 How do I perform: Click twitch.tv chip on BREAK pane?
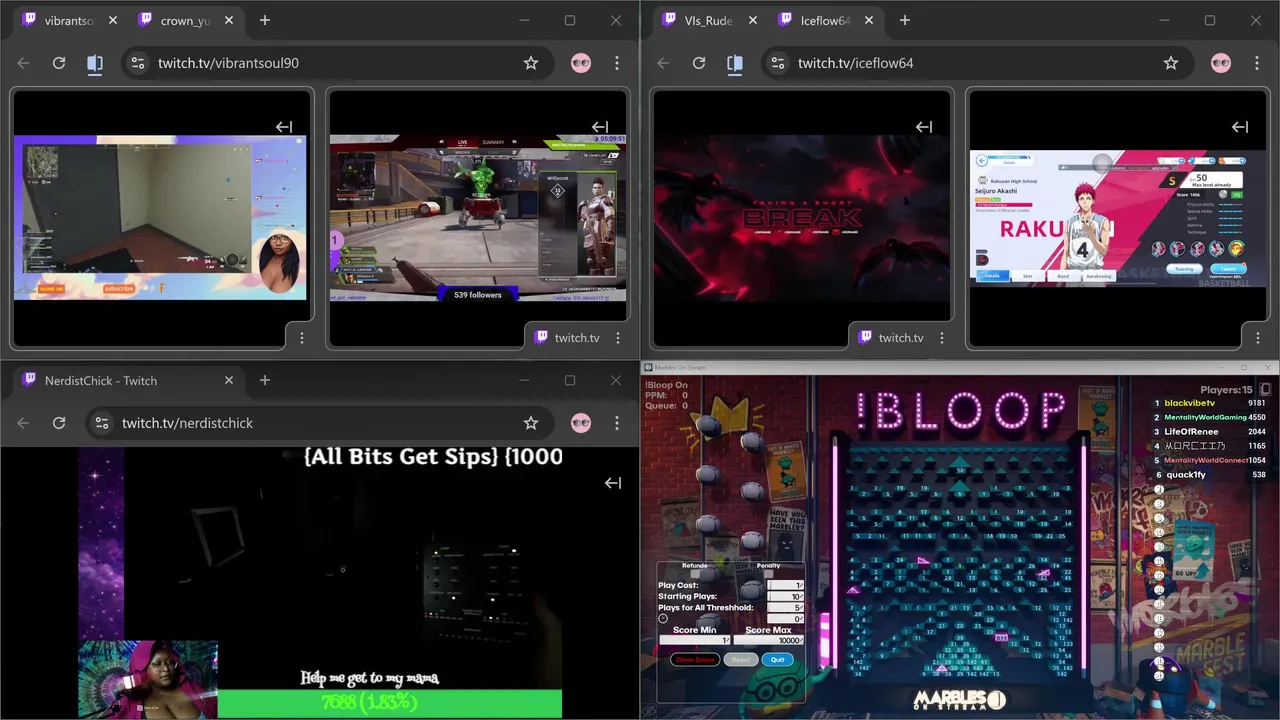click(x=891, y=338)
